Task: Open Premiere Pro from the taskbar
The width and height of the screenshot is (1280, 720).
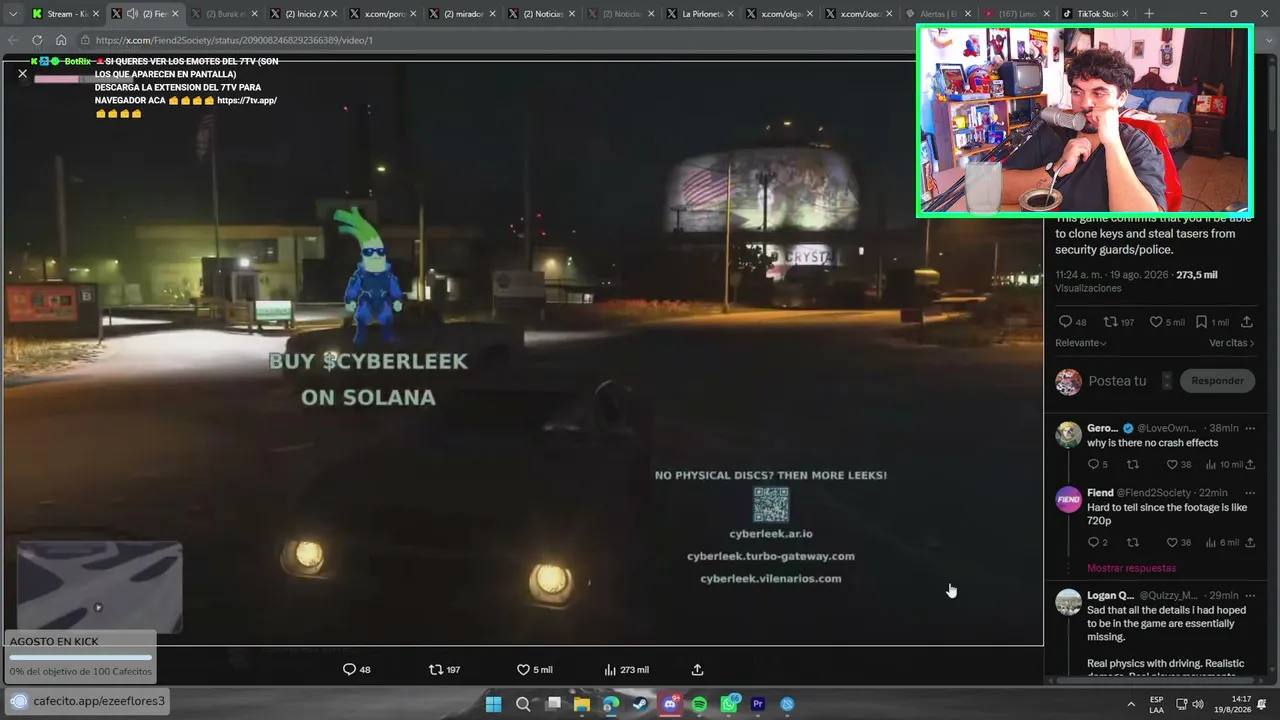Action: (758, 704)
